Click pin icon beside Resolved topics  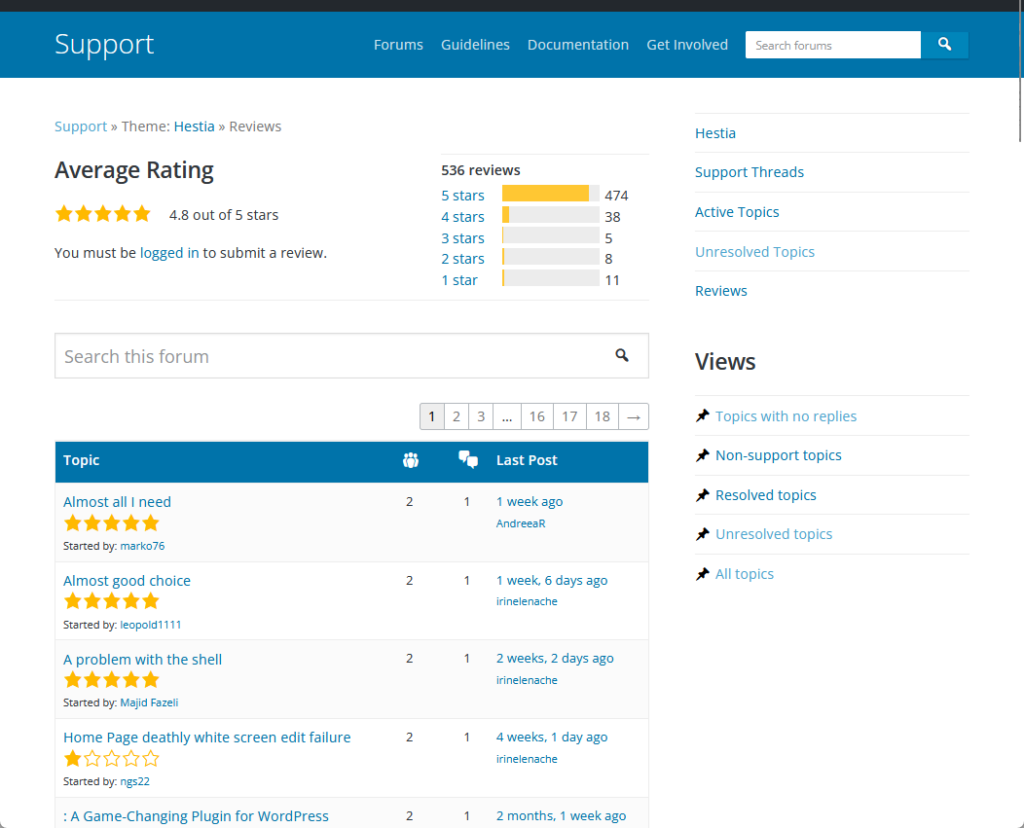coord(703,495)
